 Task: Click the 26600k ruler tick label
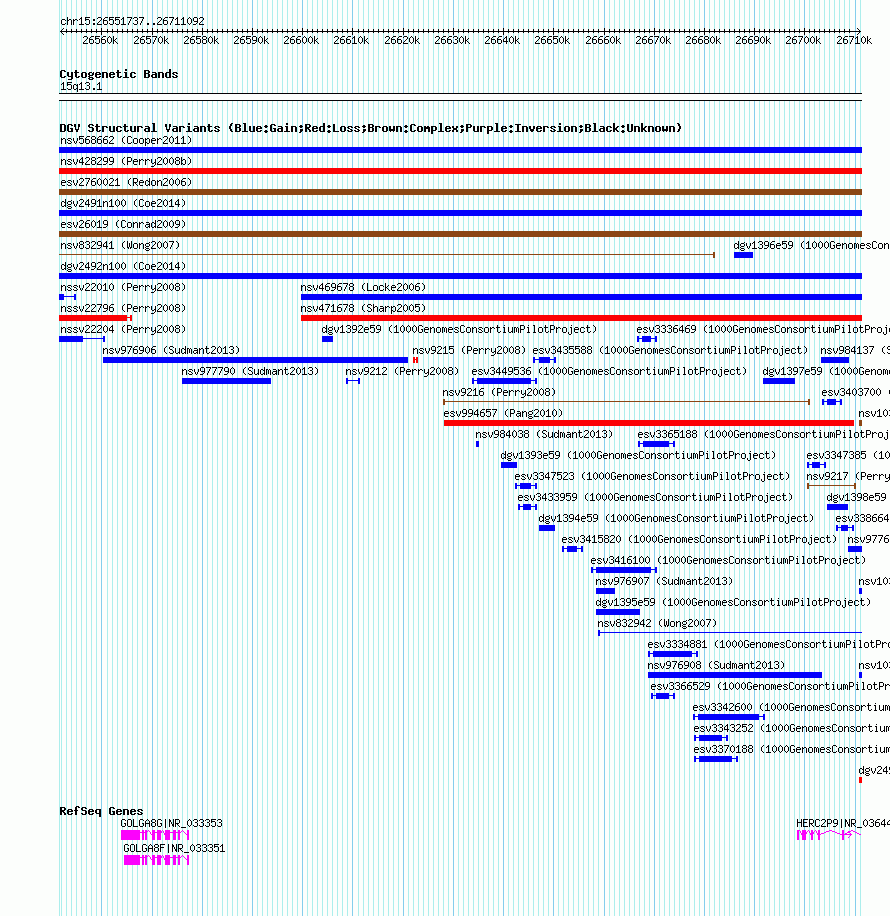301,41
